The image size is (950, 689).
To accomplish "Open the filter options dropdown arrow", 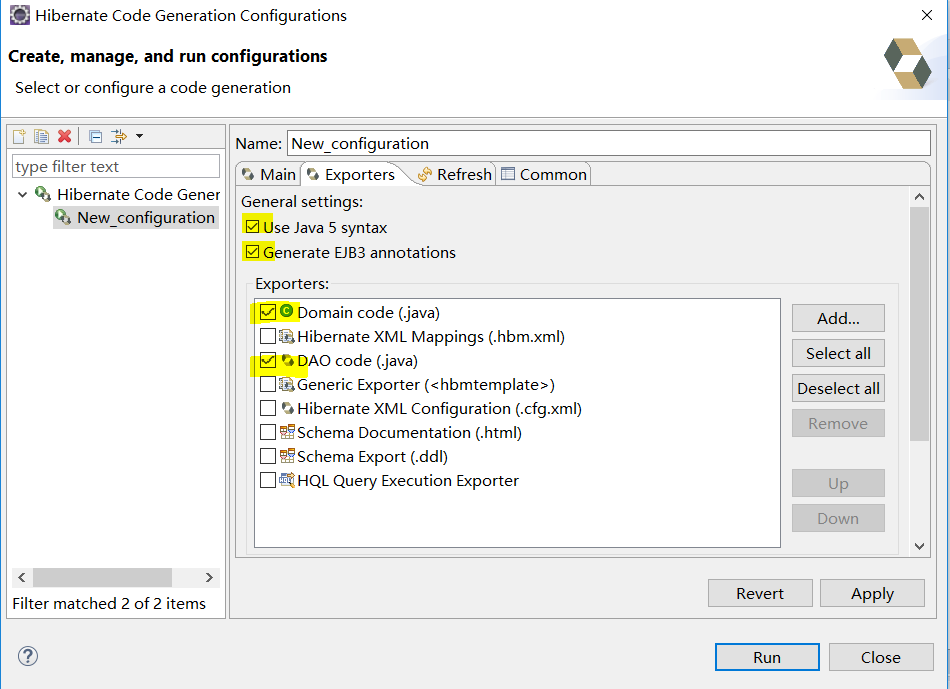I will (139, 136).
